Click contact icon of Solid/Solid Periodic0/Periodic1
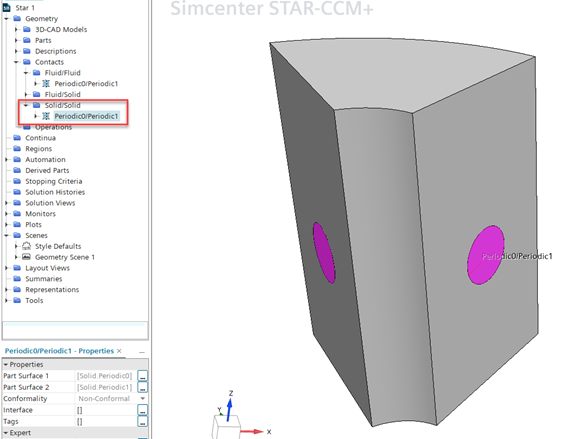 click(46, 116)
